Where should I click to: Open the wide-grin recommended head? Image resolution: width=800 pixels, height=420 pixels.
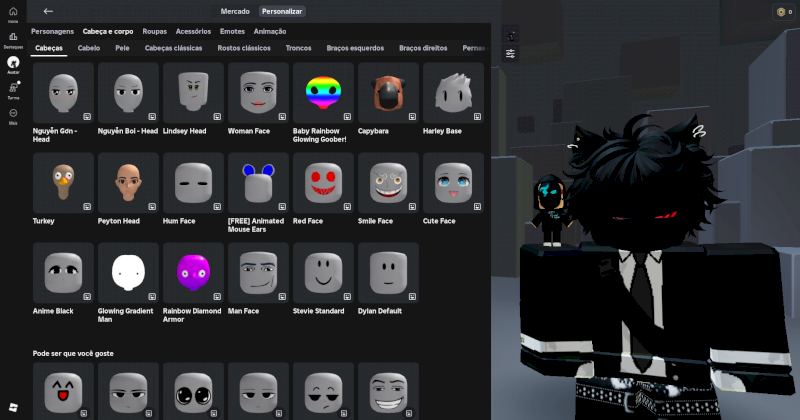click(x=388, y=391)
